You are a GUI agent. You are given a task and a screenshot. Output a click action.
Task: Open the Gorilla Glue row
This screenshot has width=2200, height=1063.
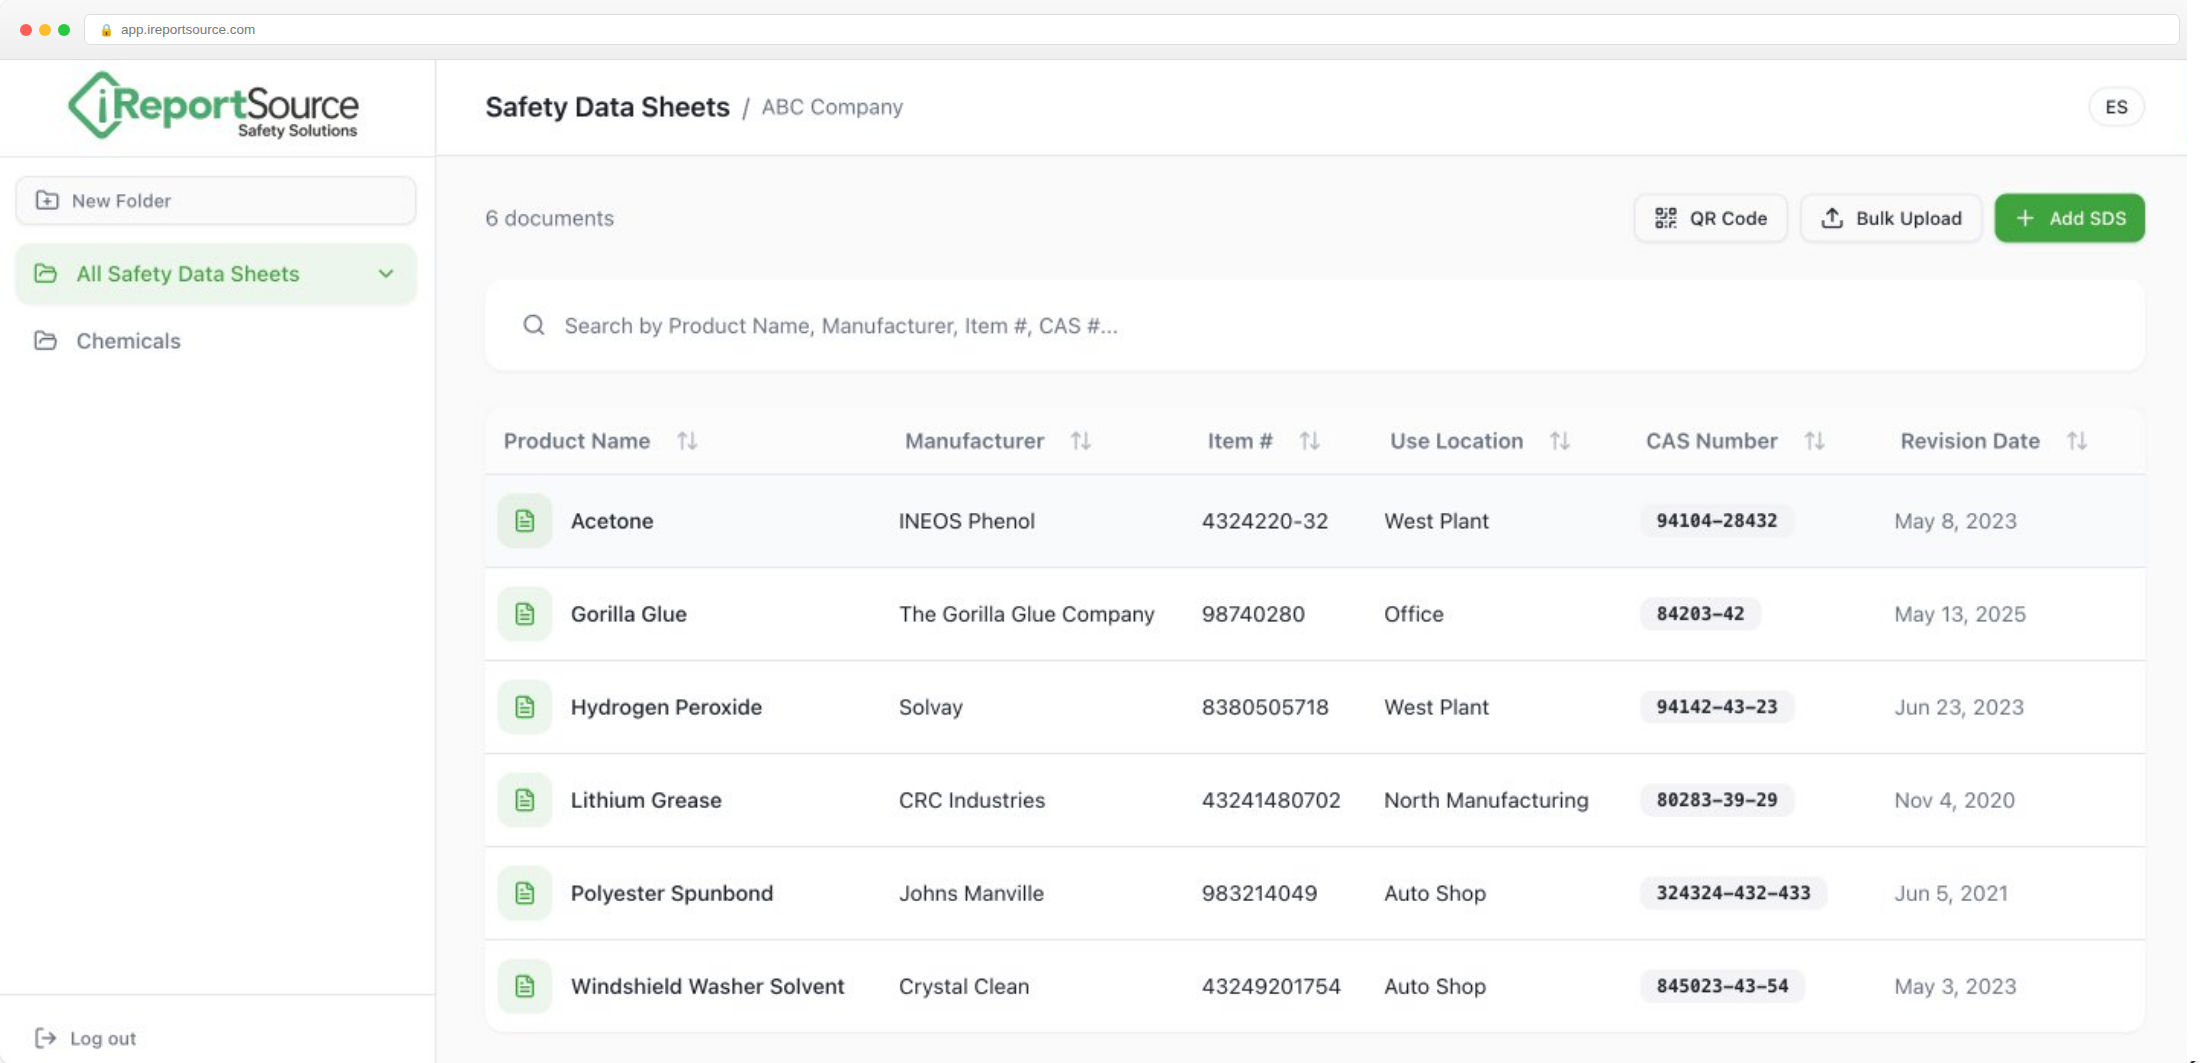(1315, 613)
